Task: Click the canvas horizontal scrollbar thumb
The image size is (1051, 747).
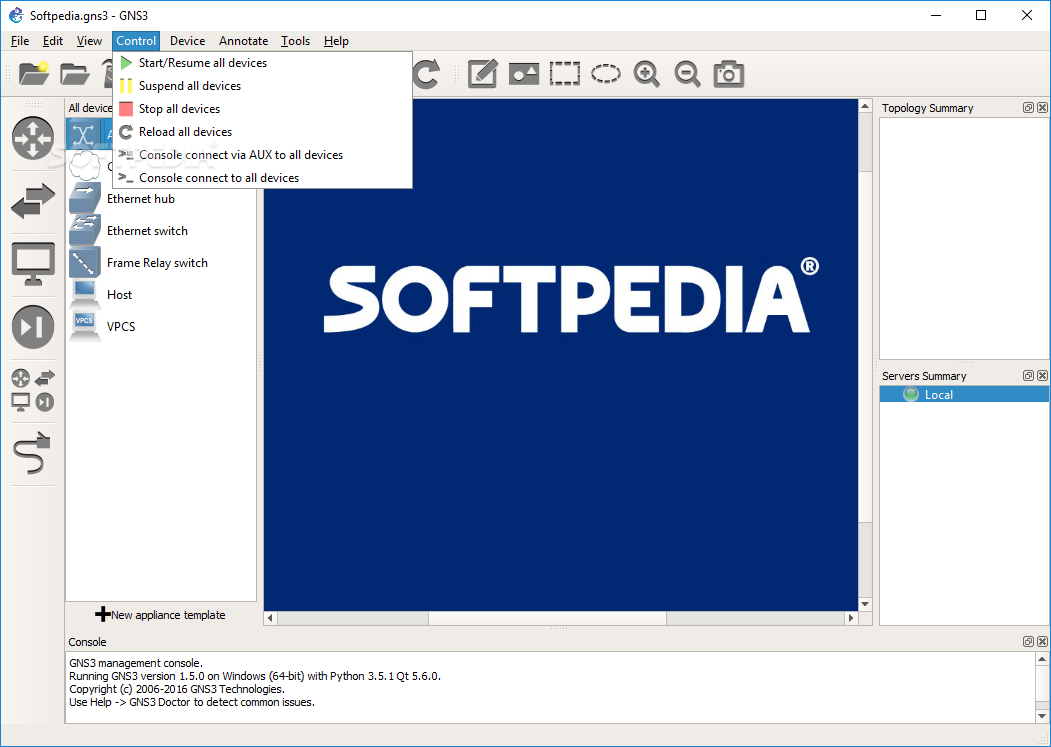Action: [547, 618]
